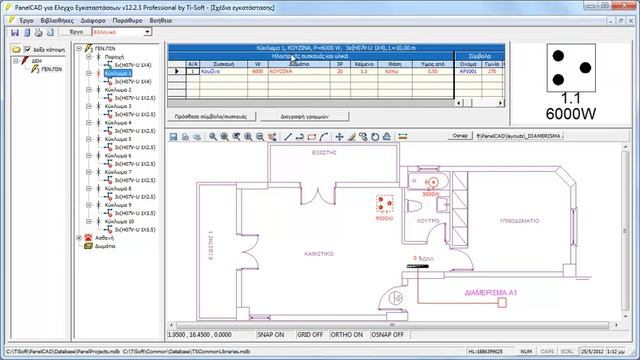Select Κύκλωμα 6 in the tree
This screenshot has width=640, height=360.
(118, 156)
